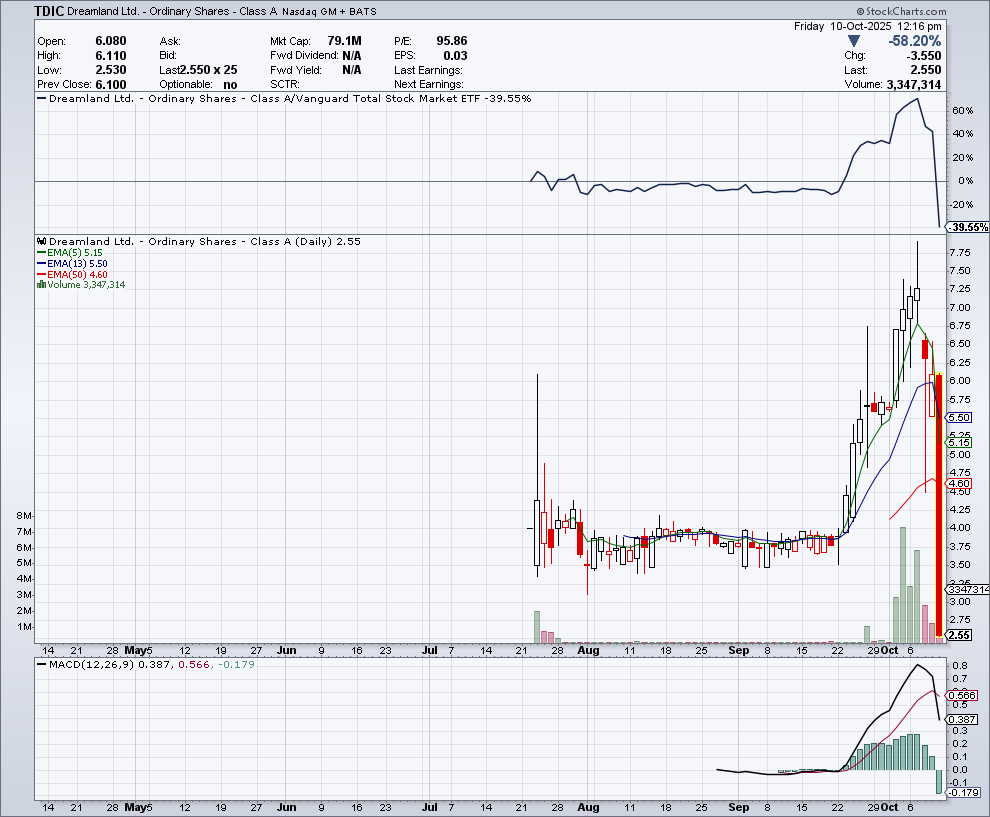Viewport: 990px width, 817px height.
Task: Click the EMA(50) 4.60 legend entry
Action: [x=72, y=275]
